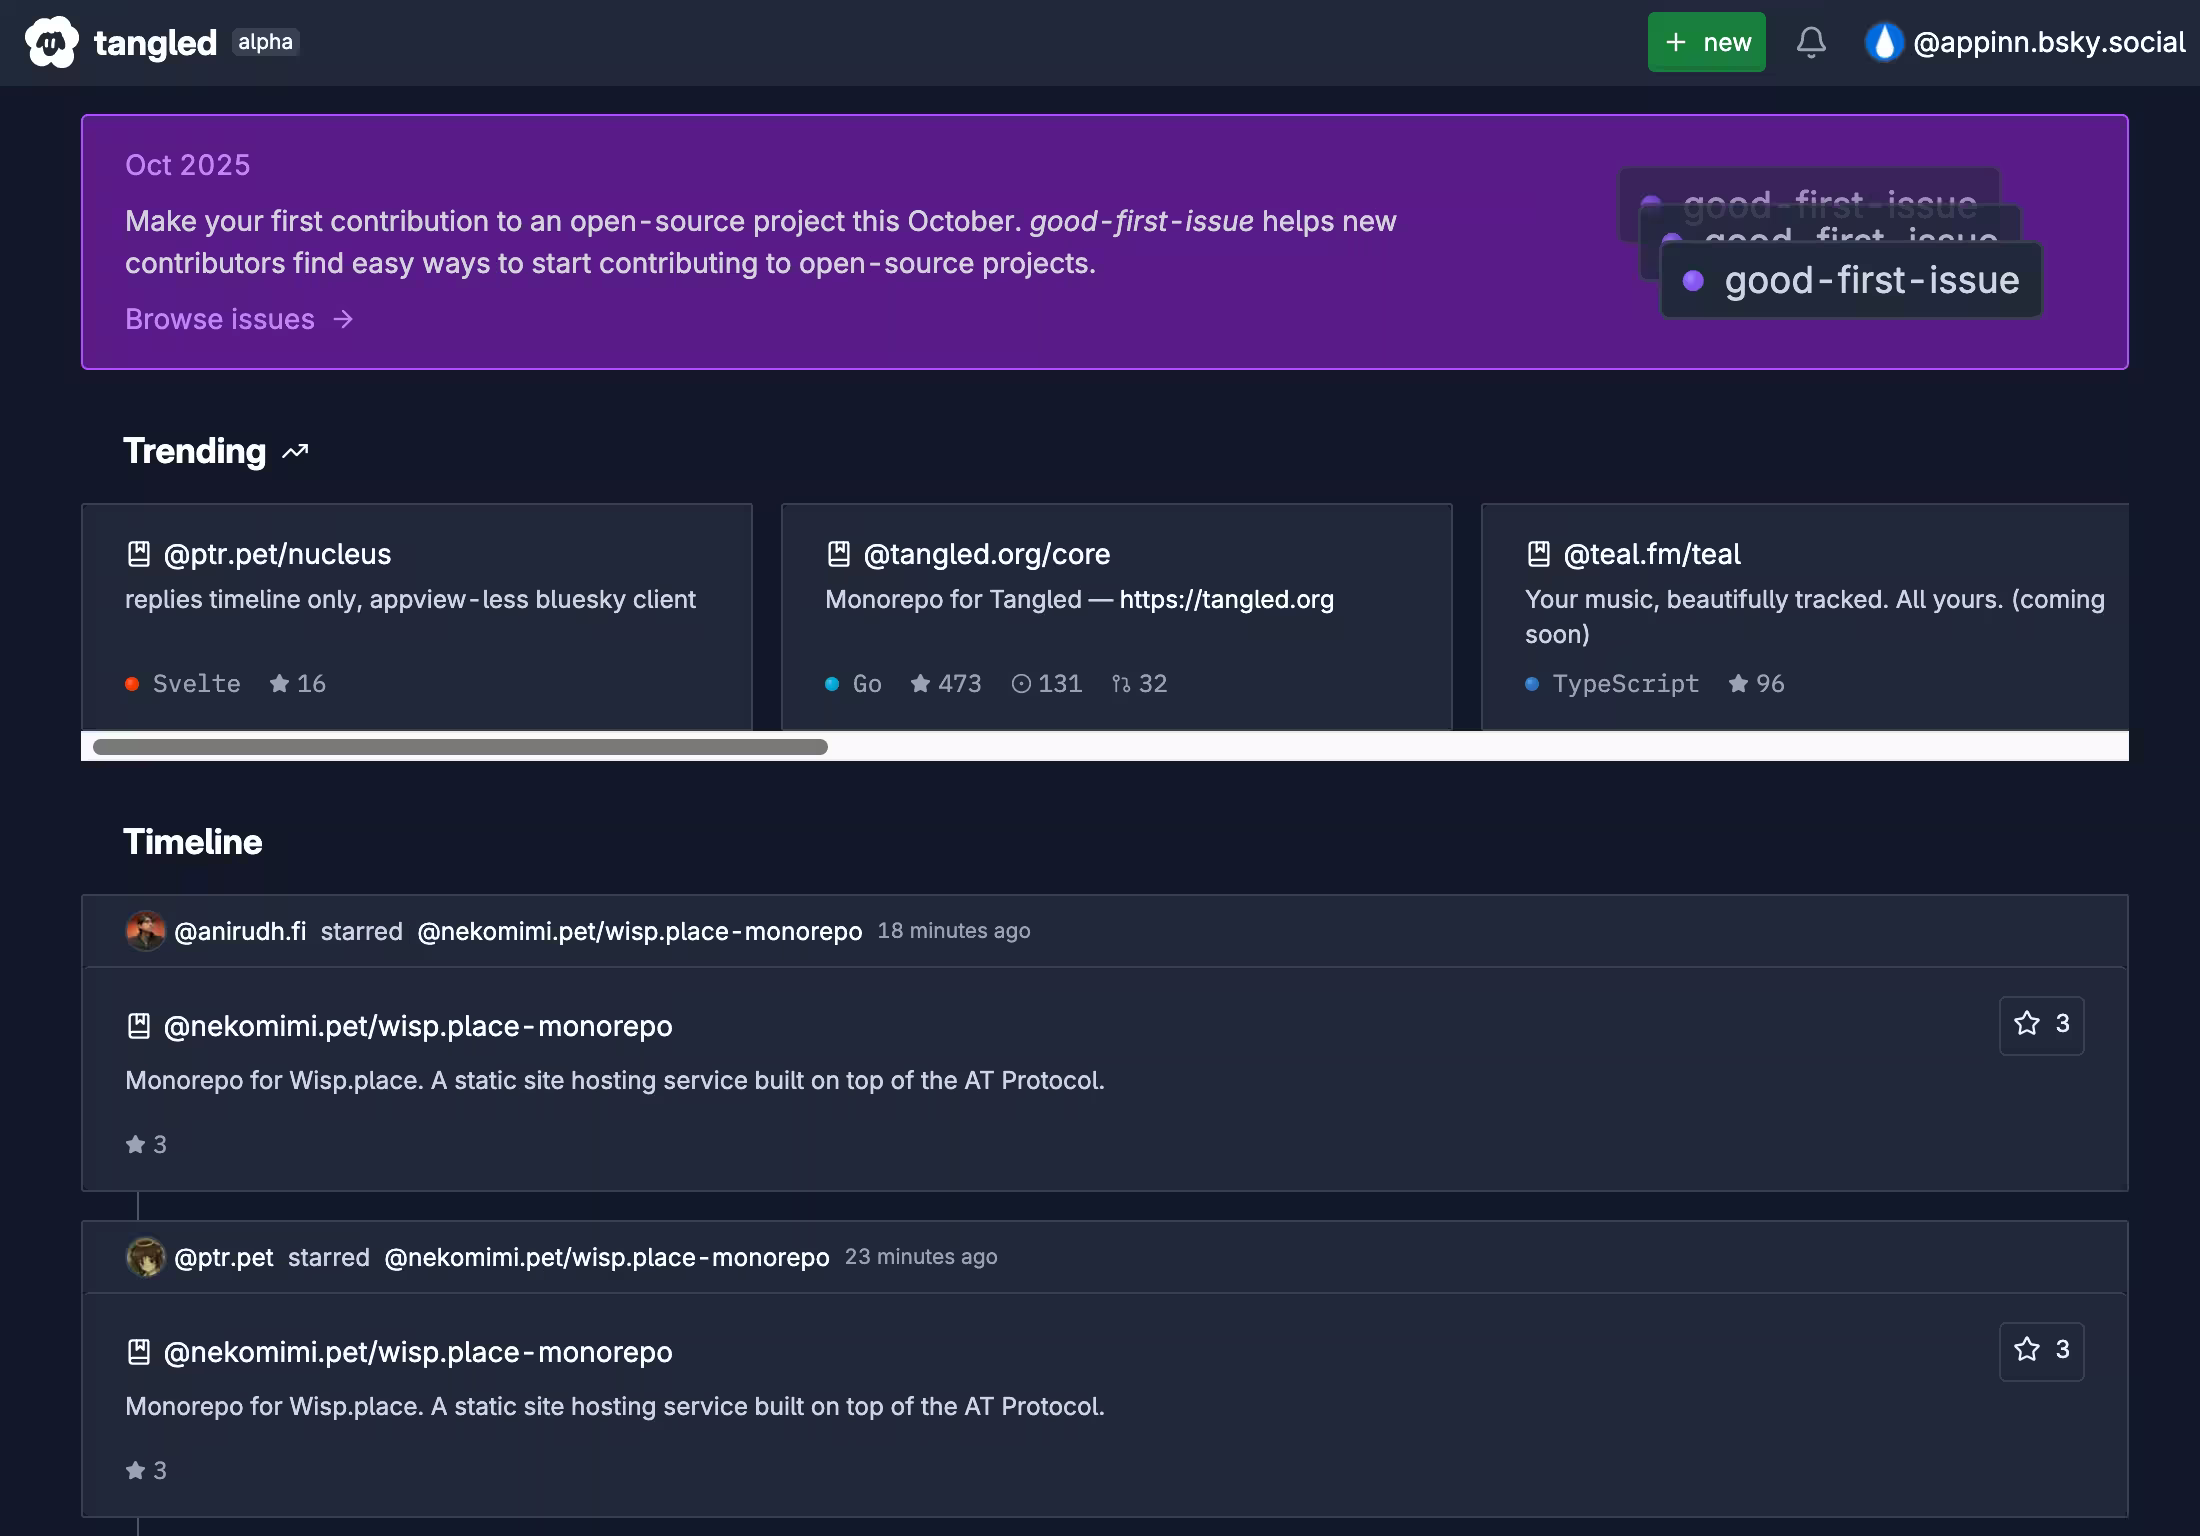The width and height of the screenshot is (2200, 1536).
Task: Click the star count 16 on nucleus card
Action: coord(297,683)
